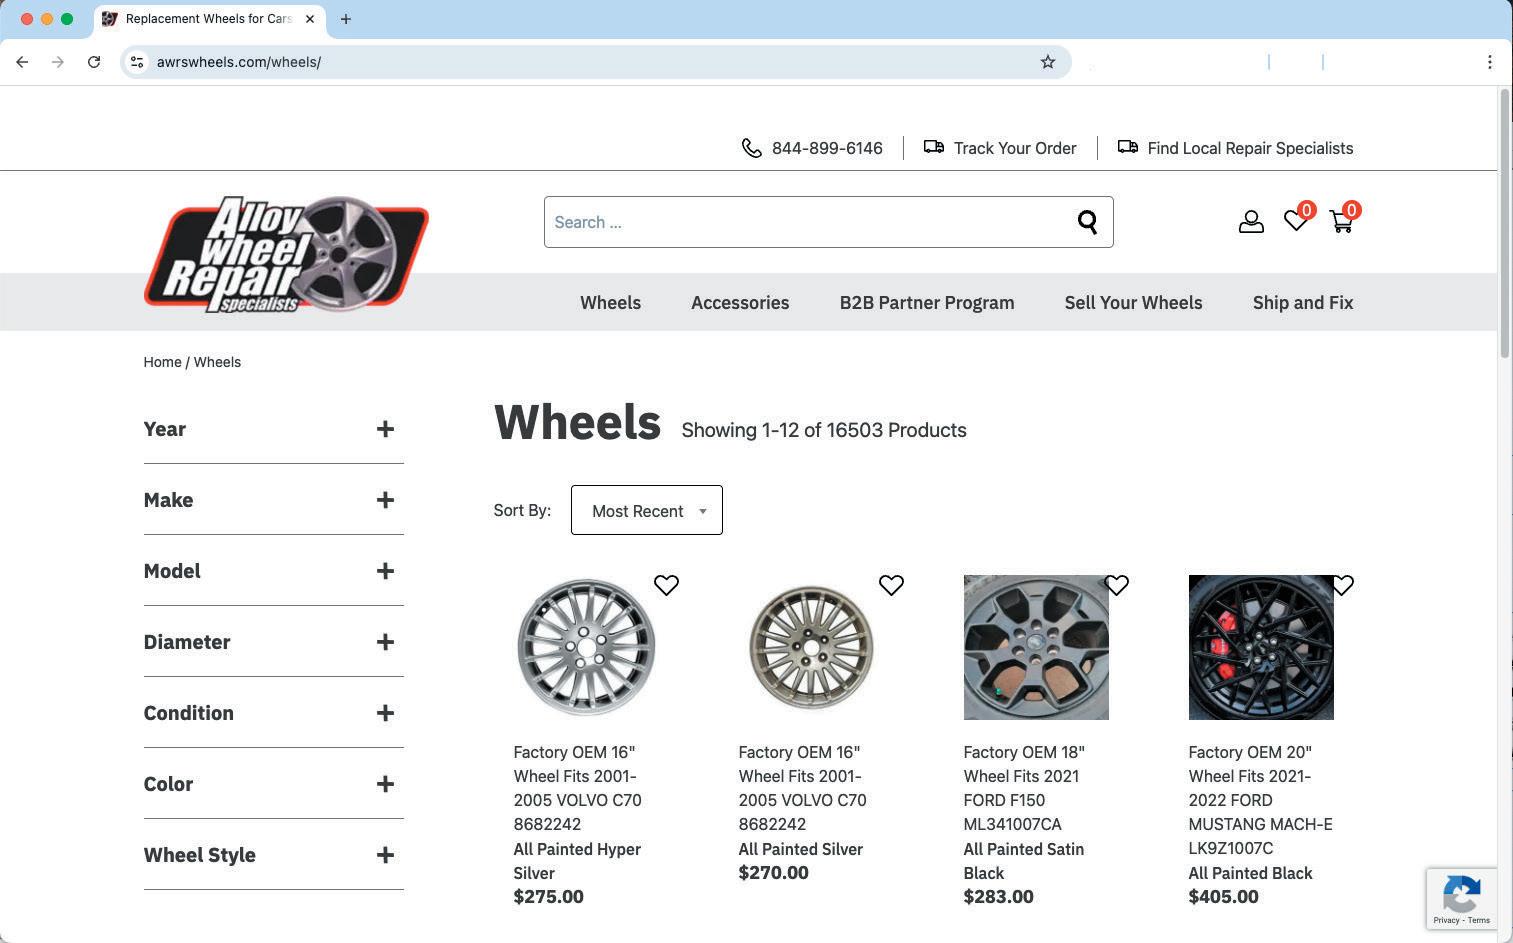This screenshot has width=1513, height=943.
Task: Open the Ship and Fix menu item
Action: tap(1303, 303)
